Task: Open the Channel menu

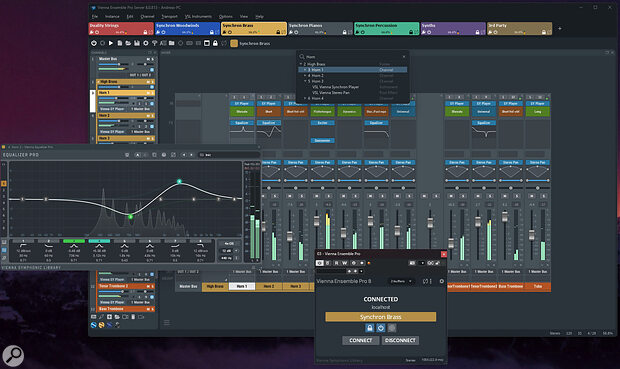Action: 147,16
